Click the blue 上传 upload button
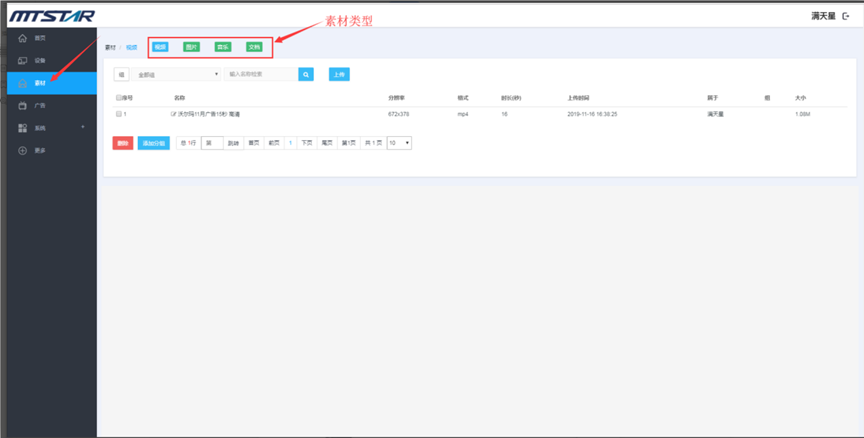Screen dimensions: 864x438 pos(339,74)
